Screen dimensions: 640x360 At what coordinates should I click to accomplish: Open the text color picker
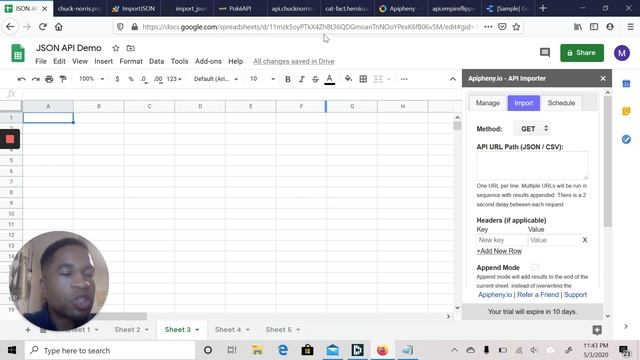coord(329,79)
